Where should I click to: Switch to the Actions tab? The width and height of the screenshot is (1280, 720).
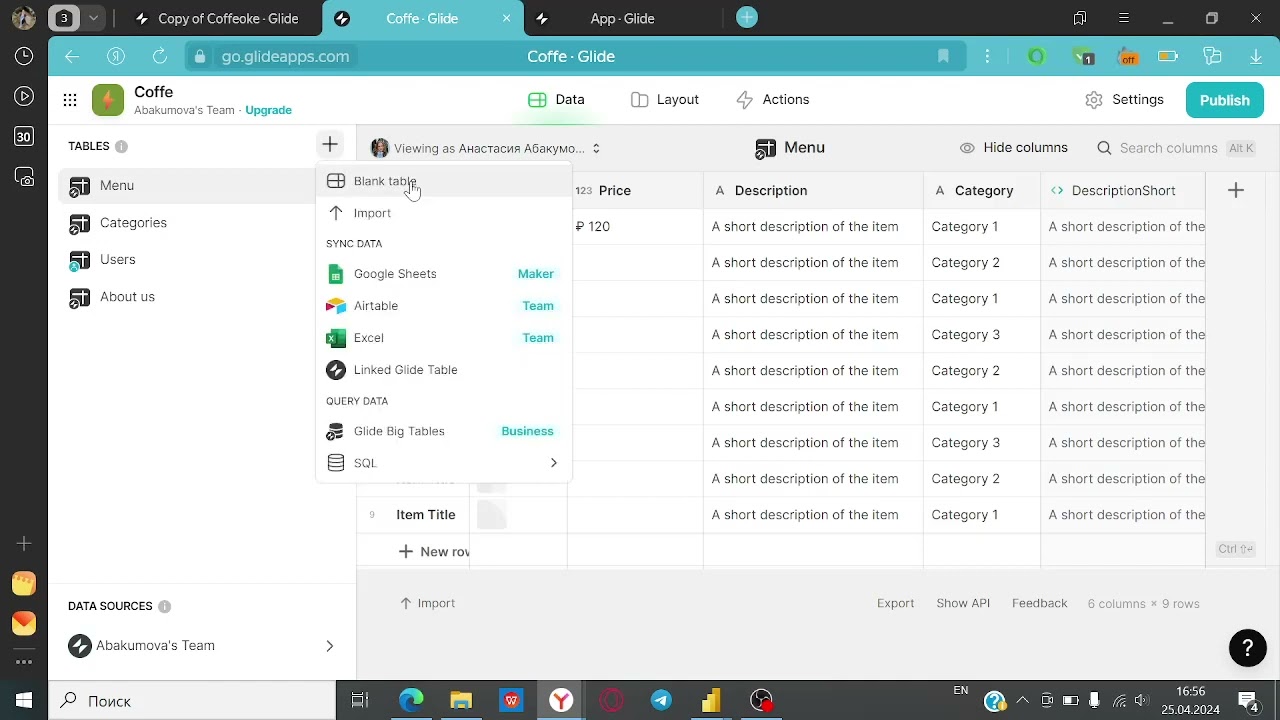click(x=773, y=100)
